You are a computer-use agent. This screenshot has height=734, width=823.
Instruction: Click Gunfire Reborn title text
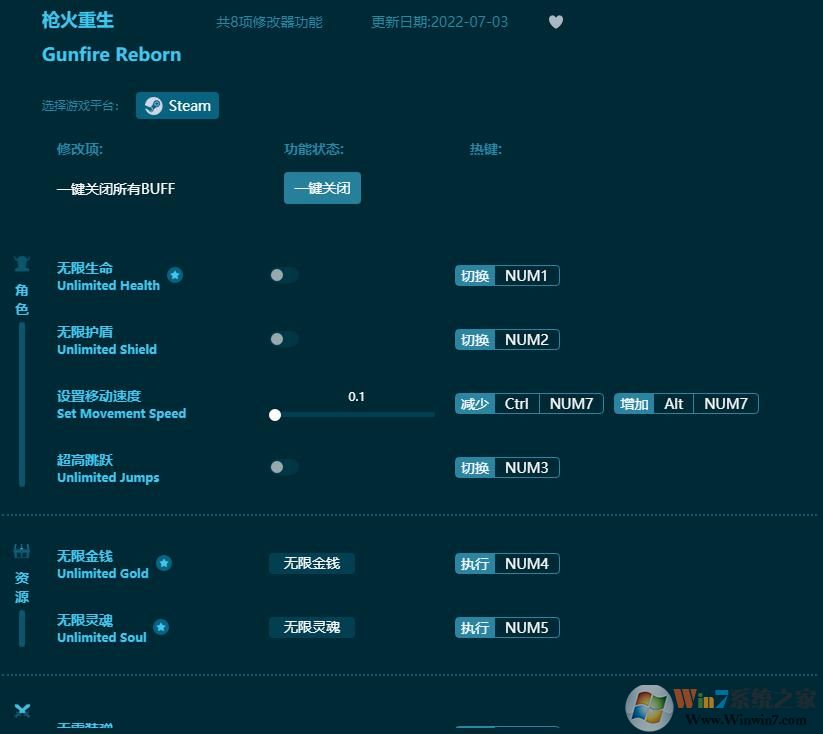tap(111, 55)
